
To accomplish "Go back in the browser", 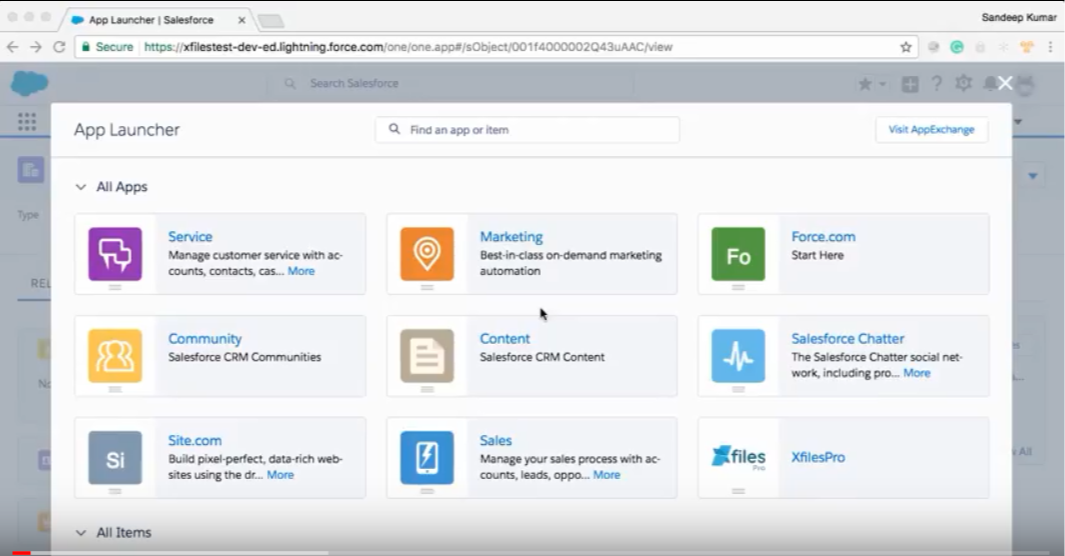I will (12, 47).
